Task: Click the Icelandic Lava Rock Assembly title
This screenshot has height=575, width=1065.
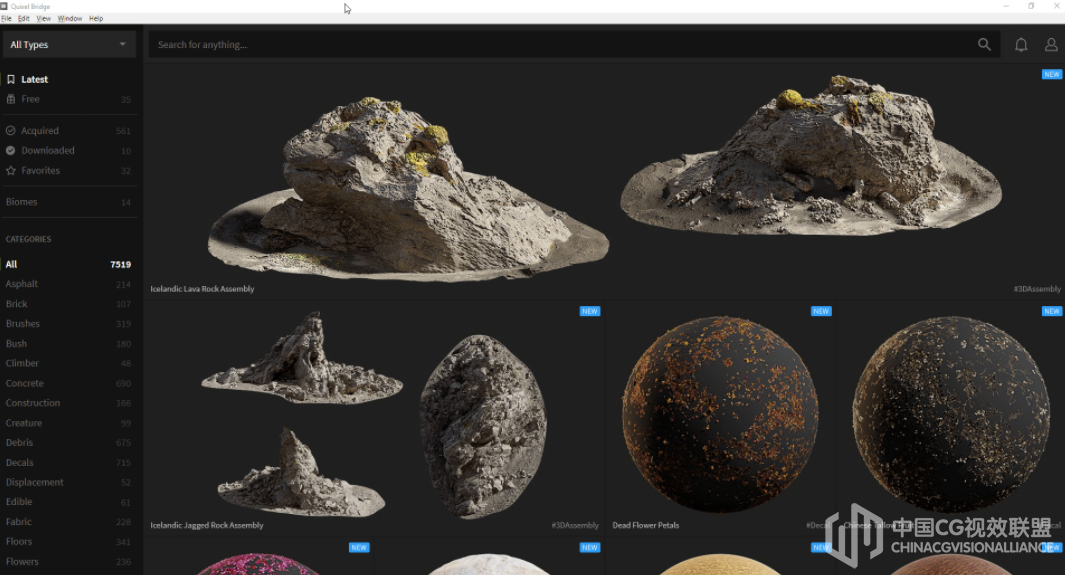Action: coord(202,289)
